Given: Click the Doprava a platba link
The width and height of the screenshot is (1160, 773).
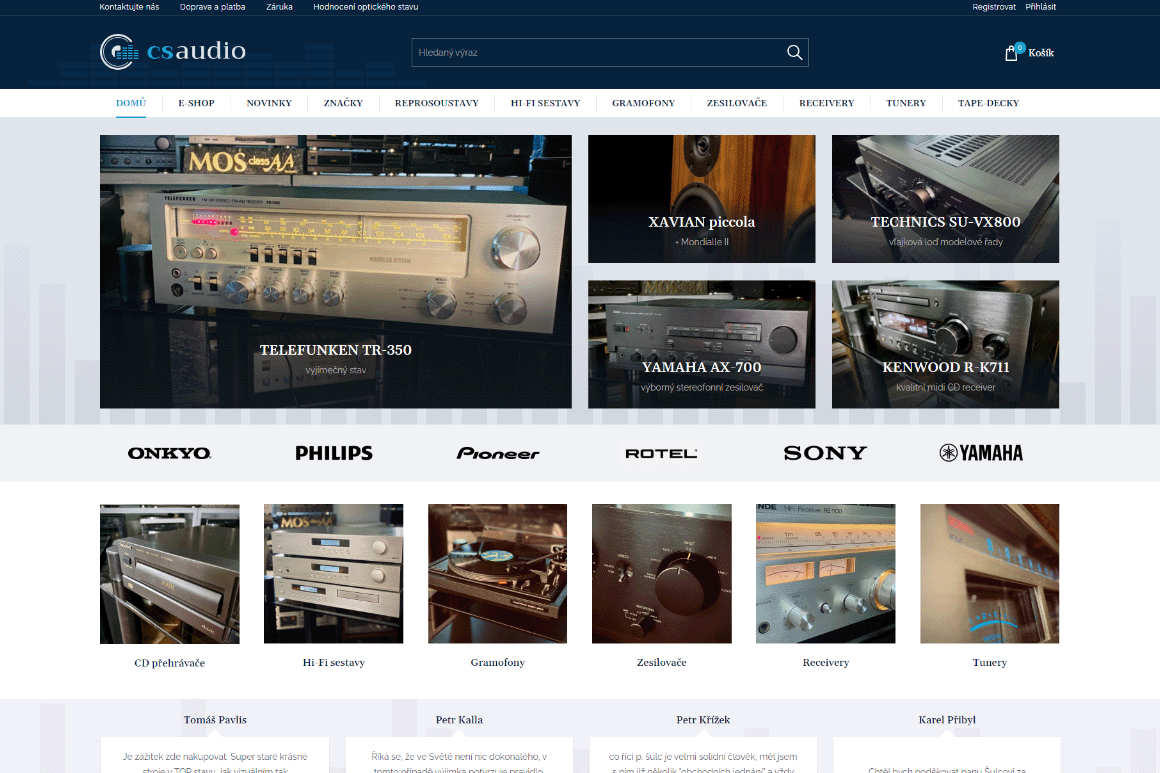Looking at the screenshot, I should [212, 7].
